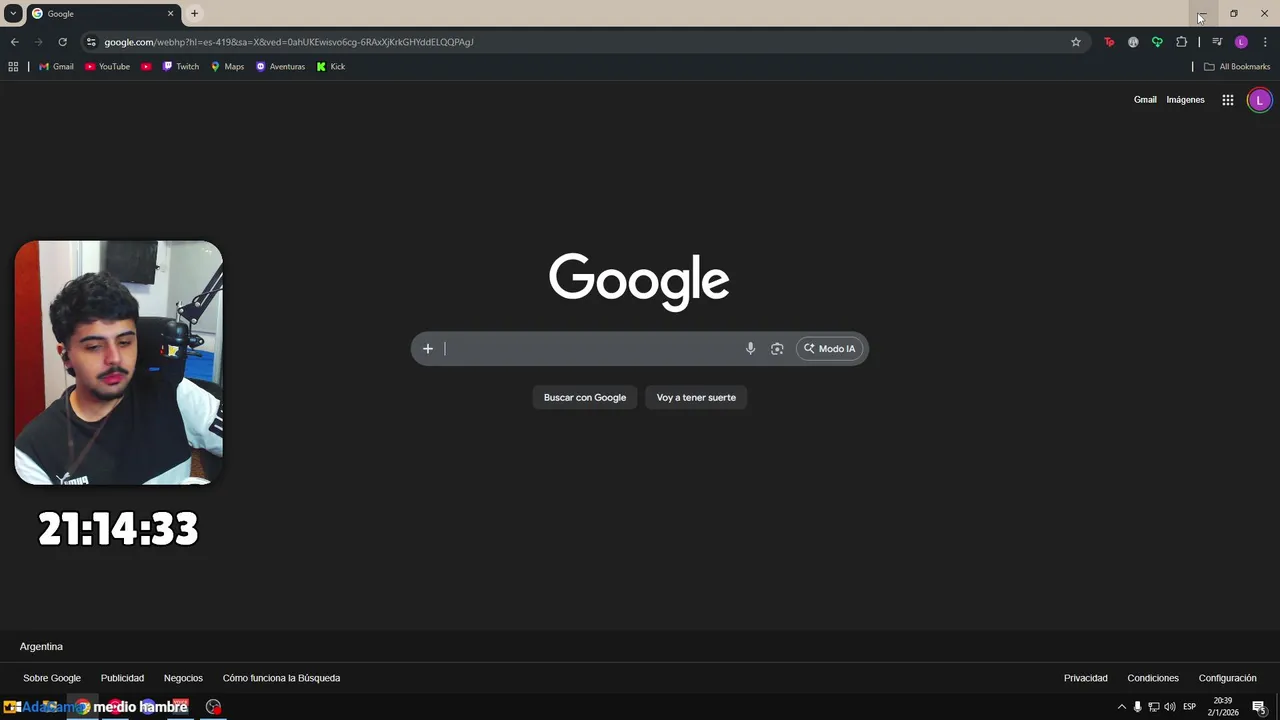Open Windows notification center
The height and width of the screenshot is (720, 1280).
point(1259,707)
